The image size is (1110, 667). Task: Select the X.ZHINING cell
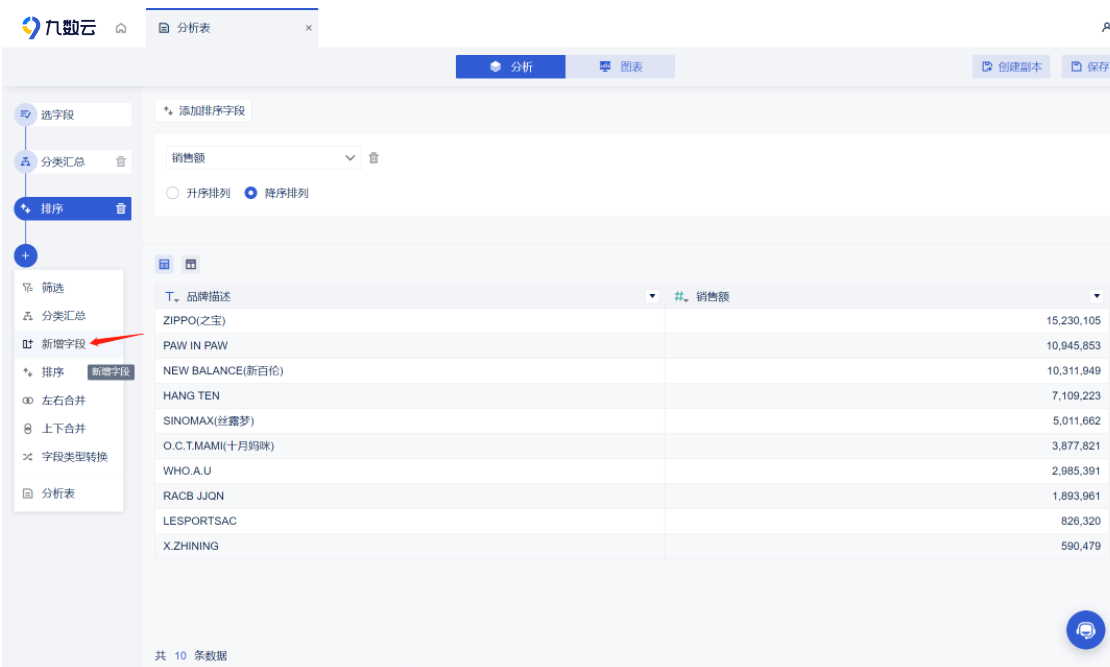[410, 546]
